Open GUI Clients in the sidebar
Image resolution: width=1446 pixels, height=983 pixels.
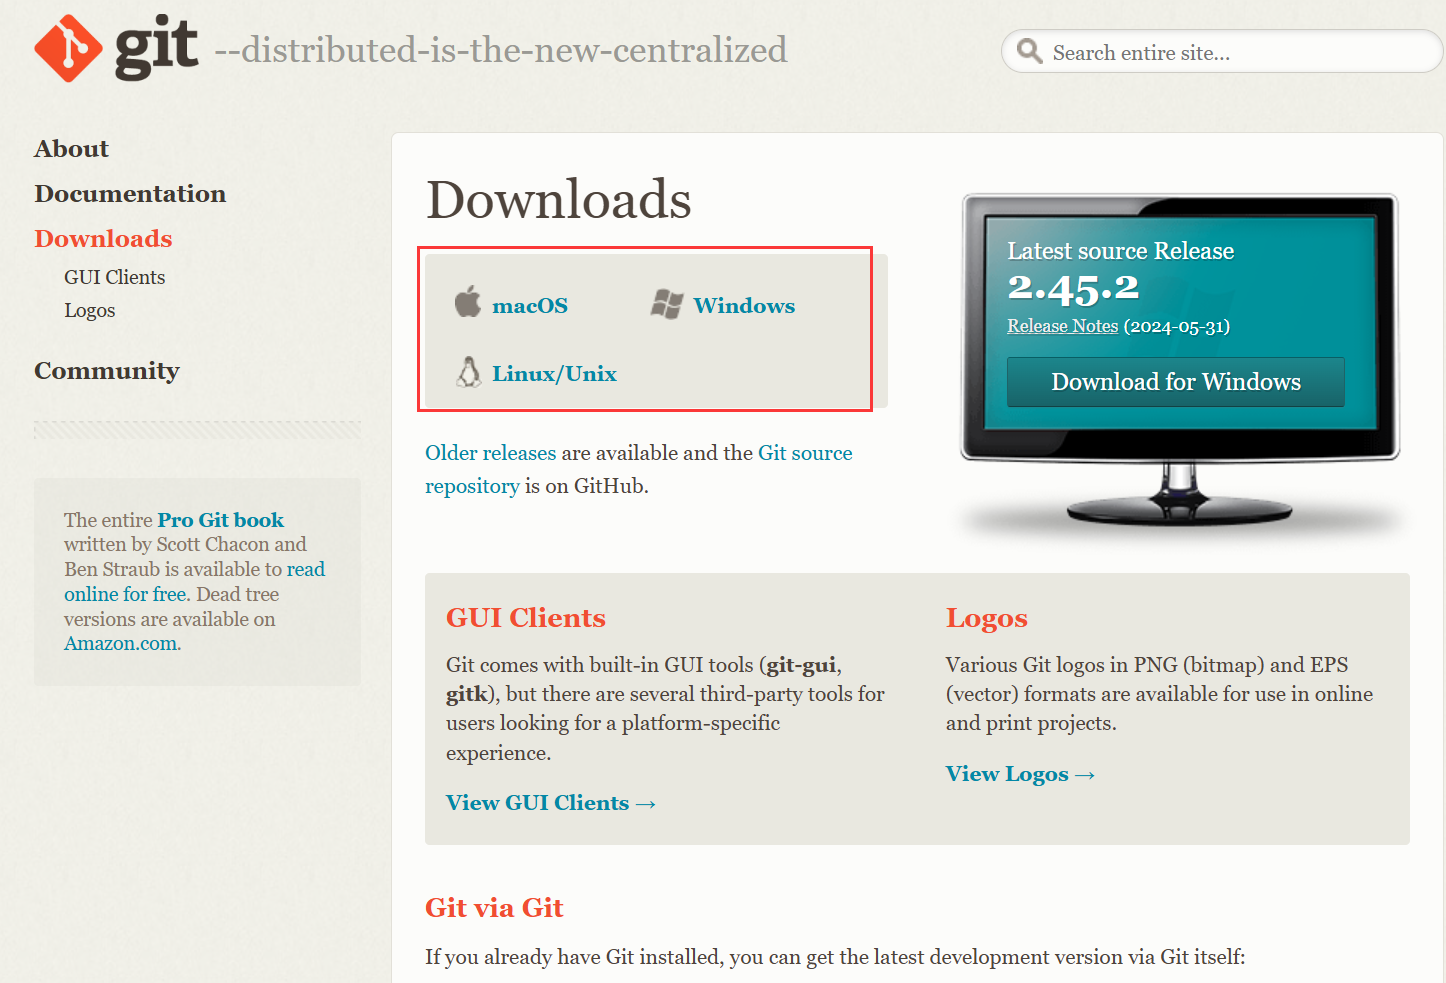click(x=115, y=277)
